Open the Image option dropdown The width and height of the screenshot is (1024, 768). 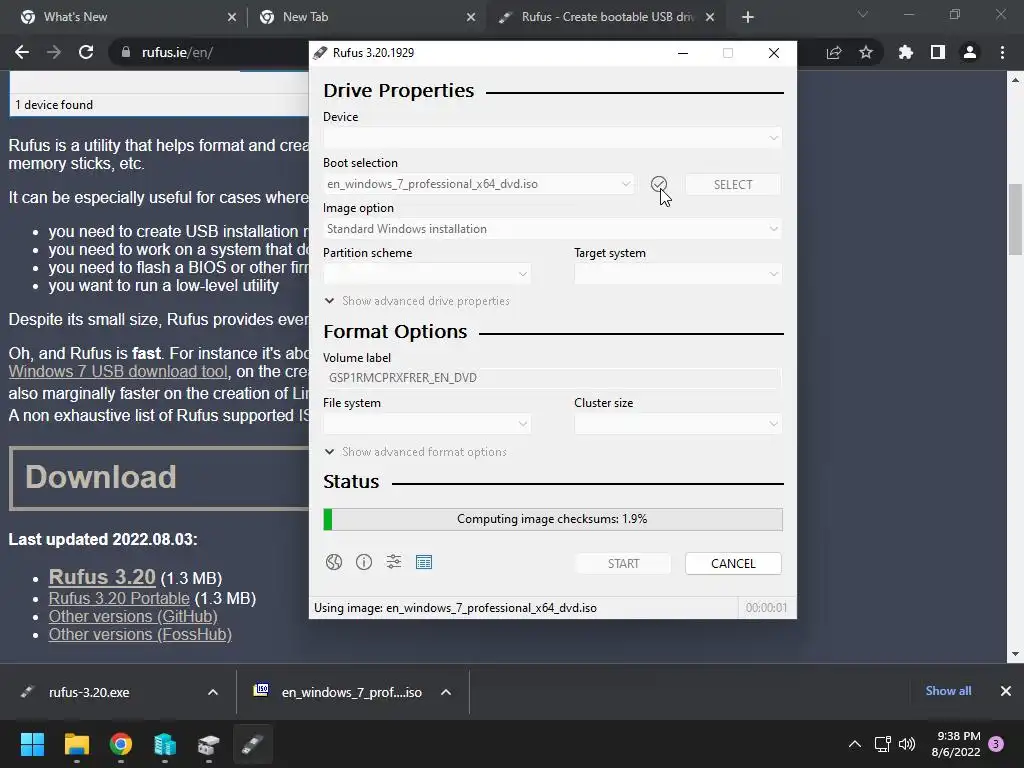click(x=552, y=229)
